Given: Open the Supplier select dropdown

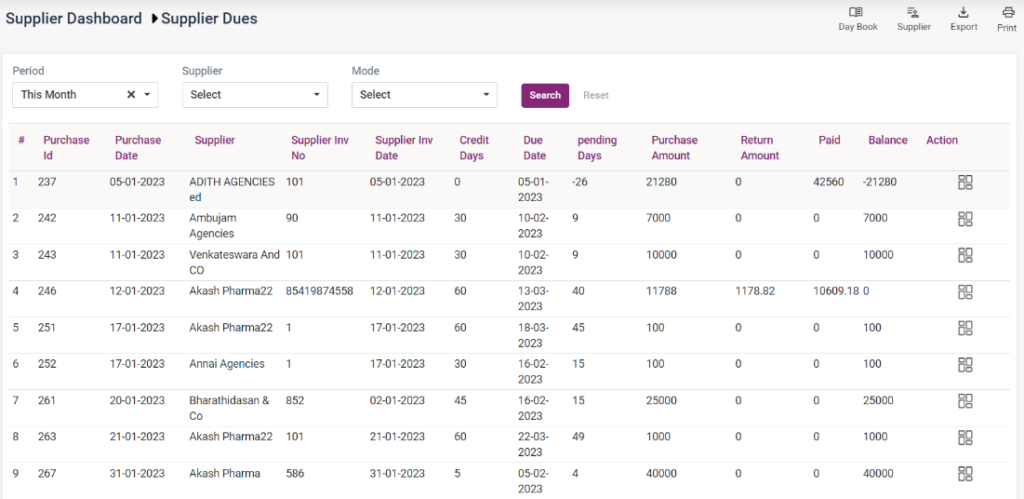Looking at the screenshot, I should point(254,95).
